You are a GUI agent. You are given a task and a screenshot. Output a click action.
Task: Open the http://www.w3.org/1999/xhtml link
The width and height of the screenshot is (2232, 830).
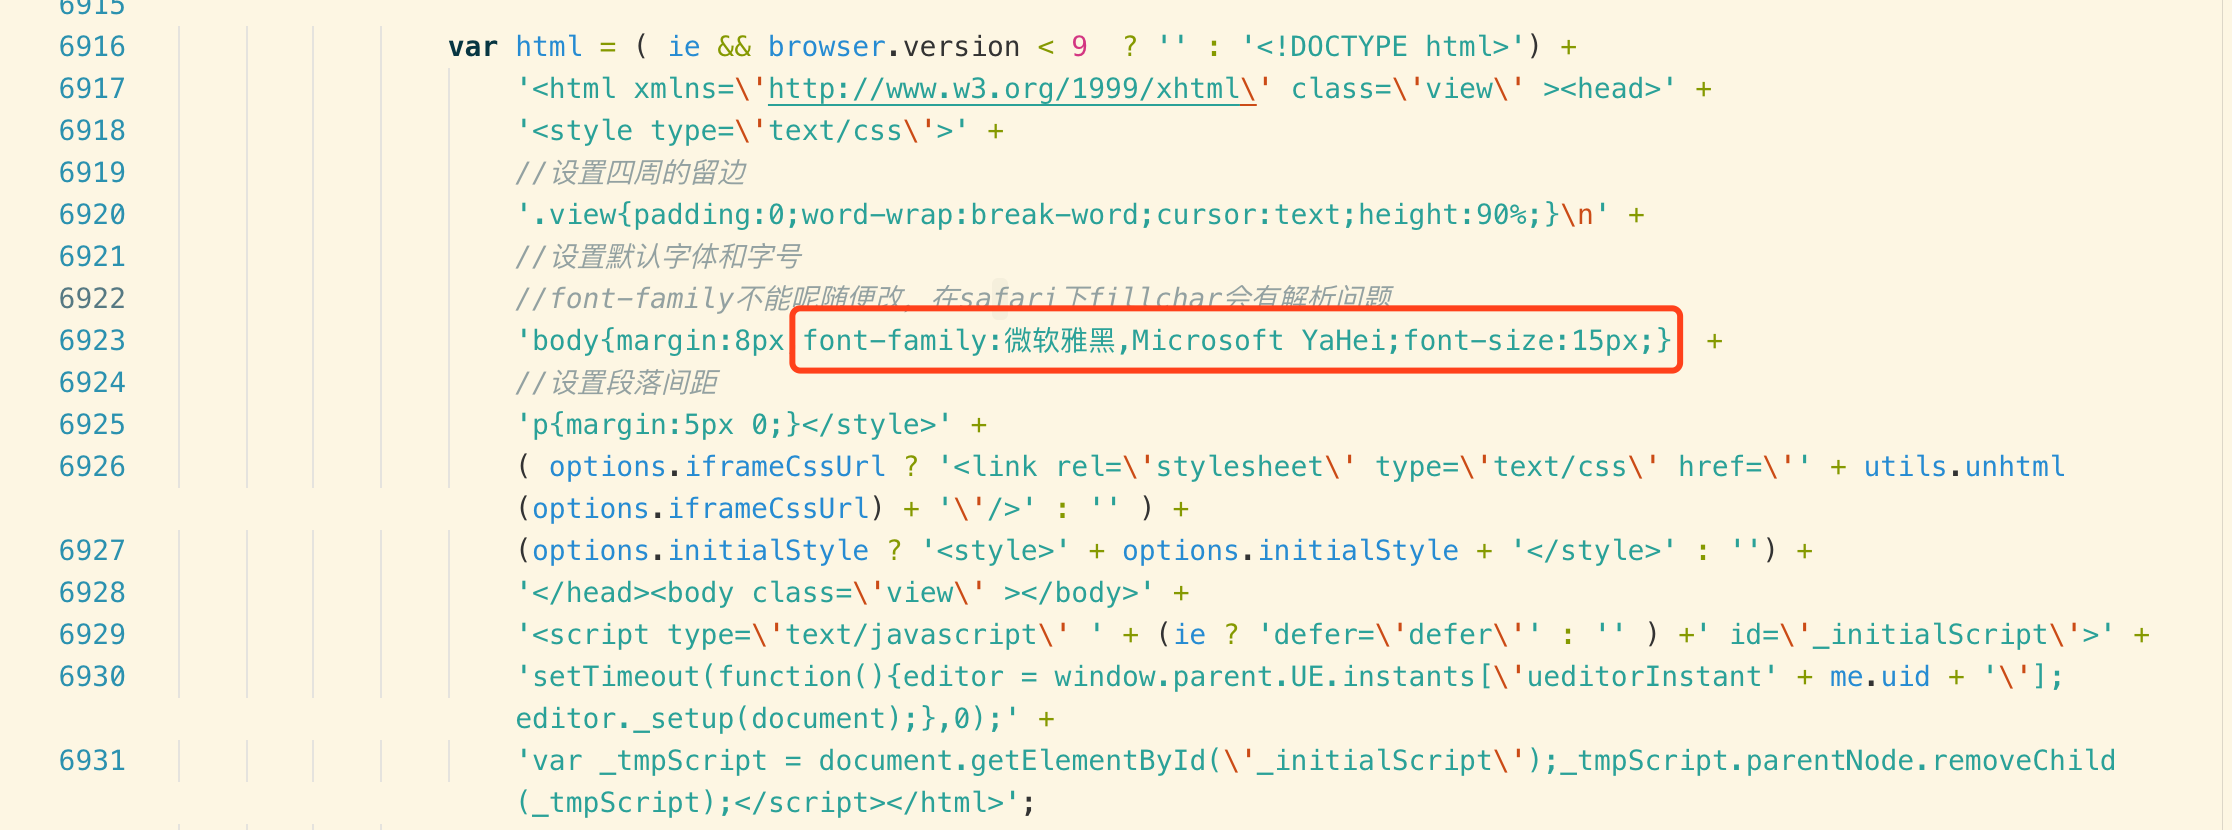tap(1004, 89)
